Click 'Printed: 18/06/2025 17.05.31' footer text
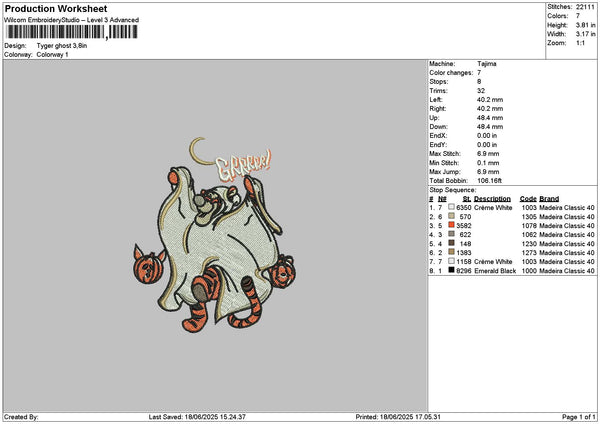The width and height of the screenshot is (600, 424). (x=398, y=417)
